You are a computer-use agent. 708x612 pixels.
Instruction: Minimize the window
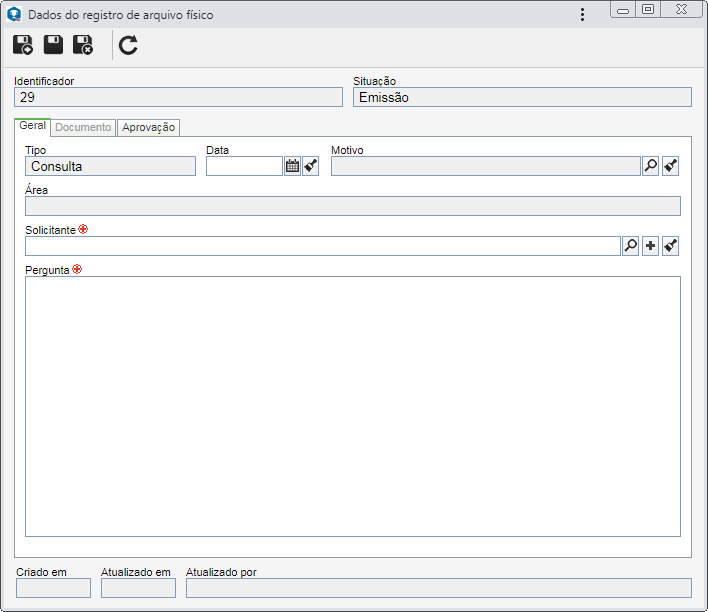(623, 9)
